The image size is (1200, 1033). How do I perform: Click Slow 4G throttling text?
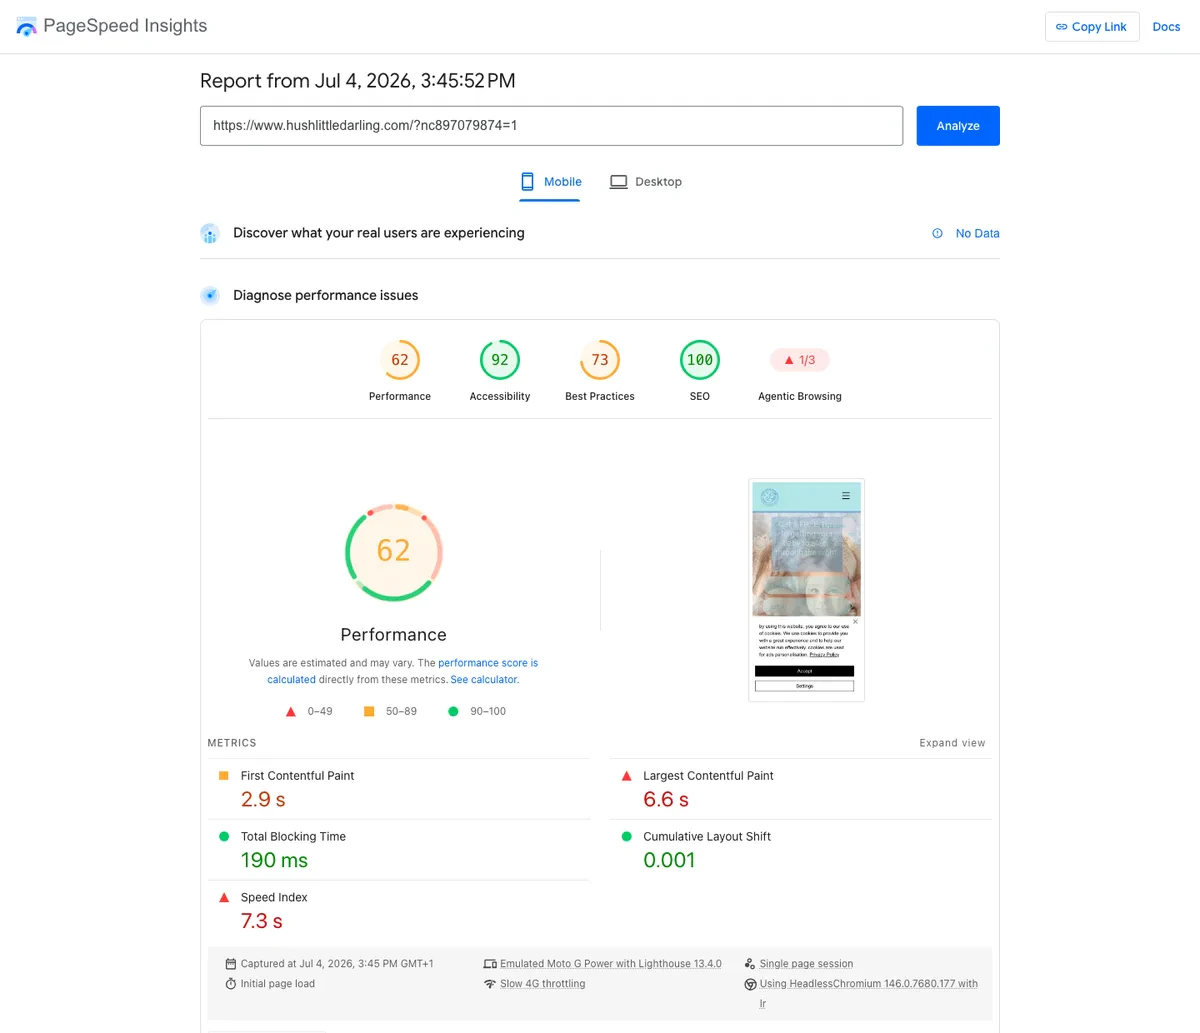(543, 984)
